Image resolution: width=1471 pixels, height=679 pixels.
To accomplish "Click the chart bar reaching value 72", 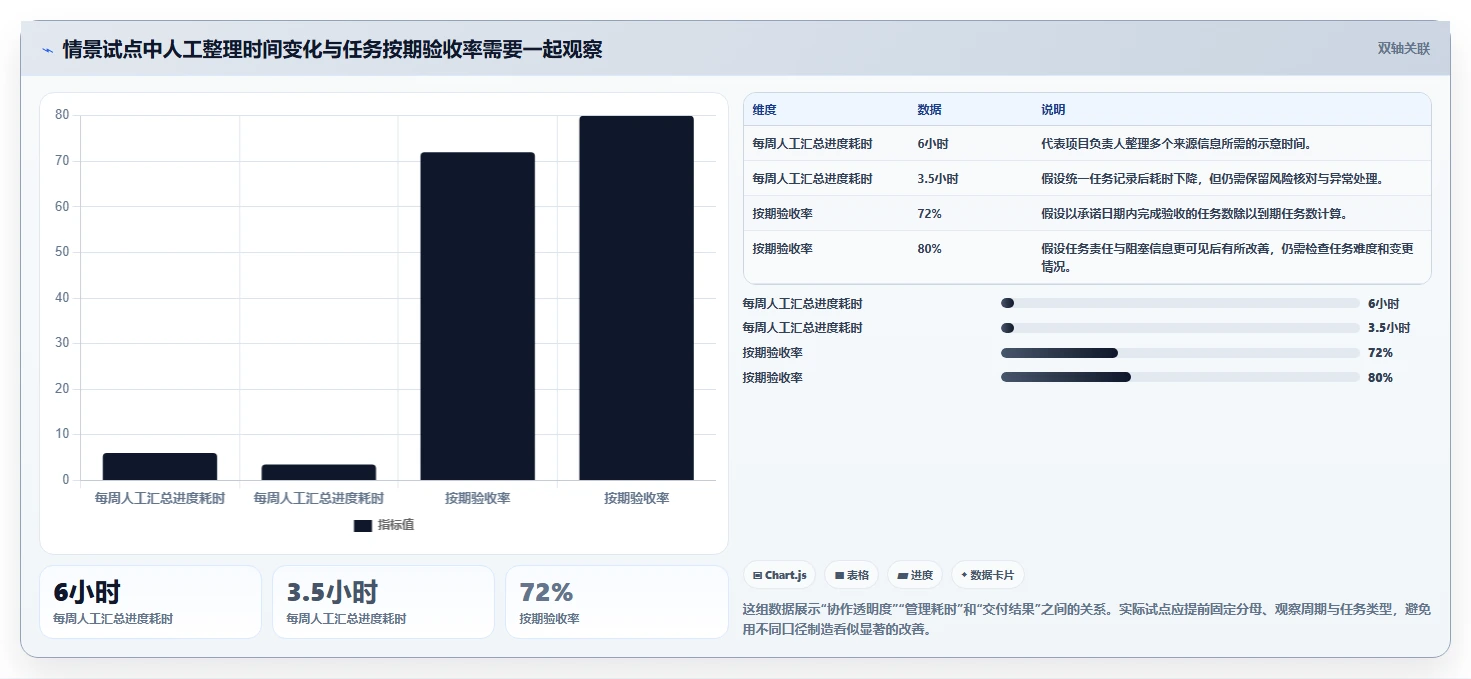I will 477,316.
